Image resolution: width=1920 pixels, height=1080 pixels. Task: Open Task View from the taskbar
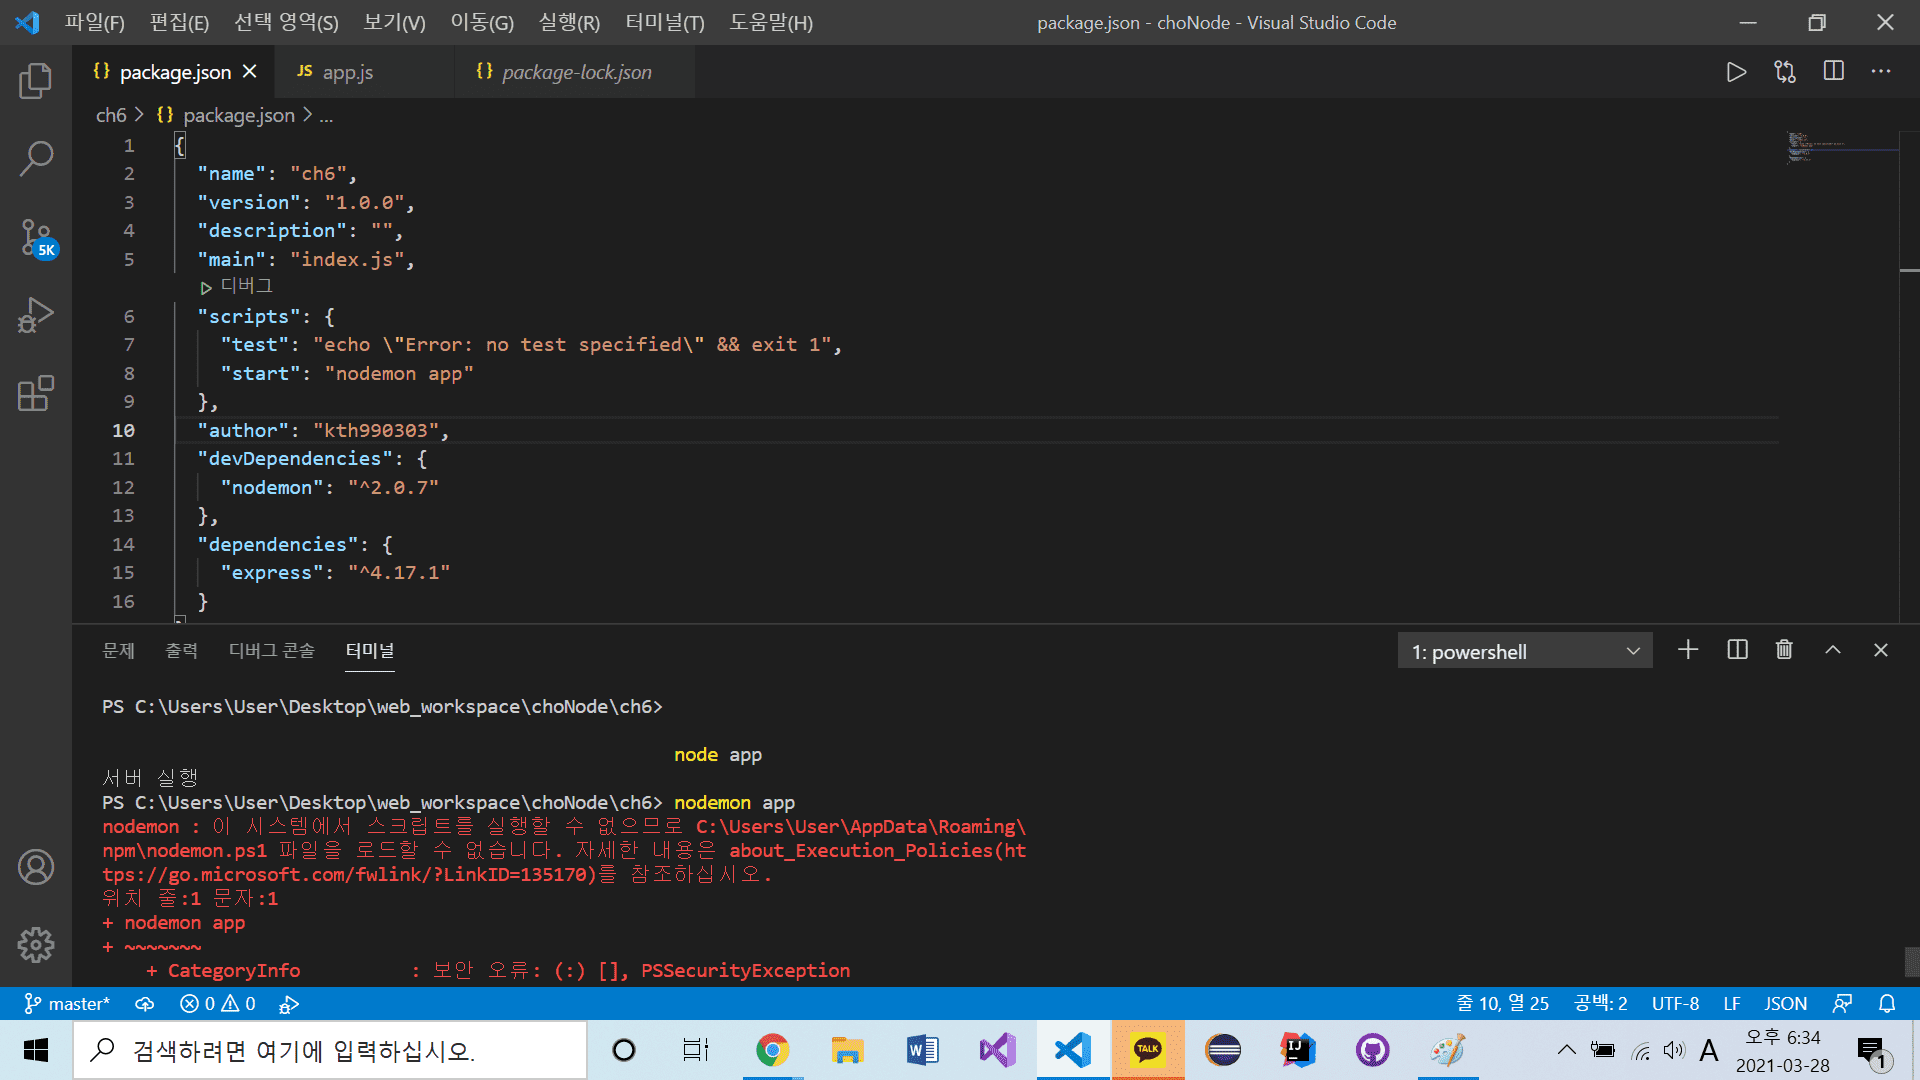(696, 1050)
